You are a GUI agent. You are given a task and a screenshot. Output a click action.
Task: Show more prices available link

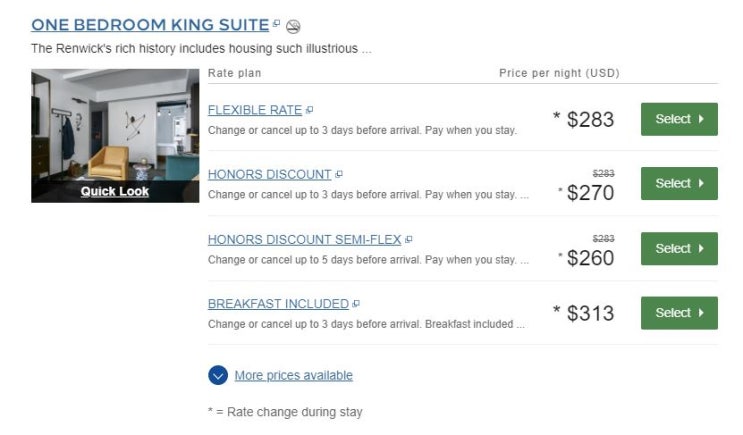pyautogui.click(x=293, y=376)
